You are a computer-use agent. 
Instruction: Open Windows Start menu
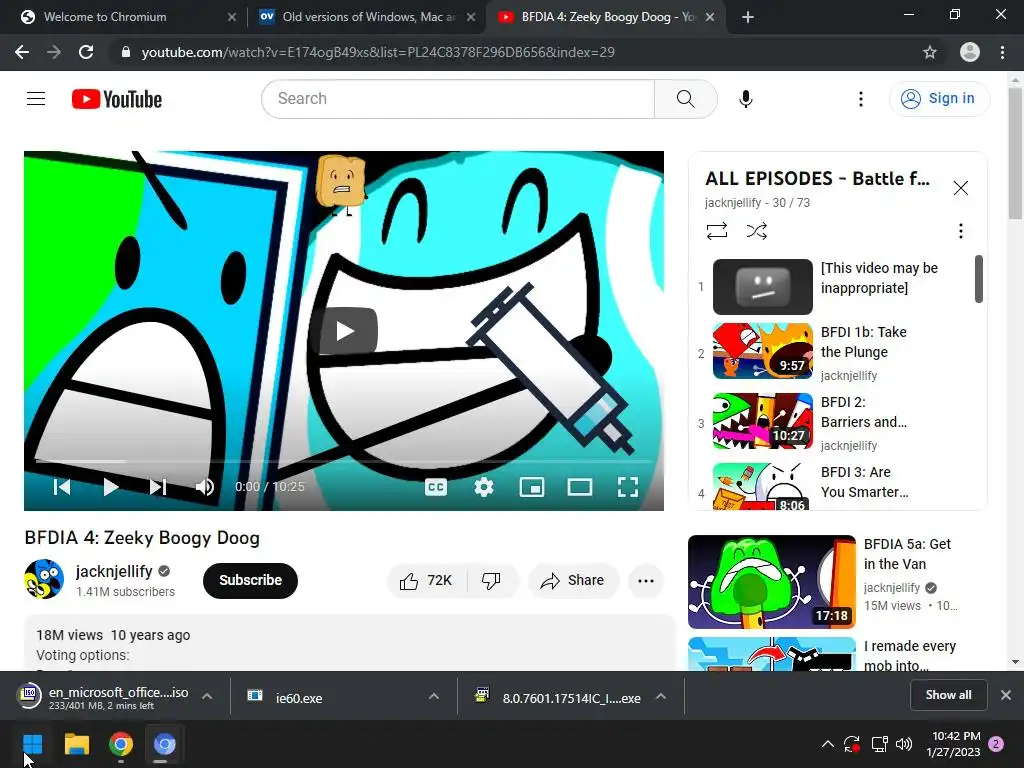coord(33,744)
